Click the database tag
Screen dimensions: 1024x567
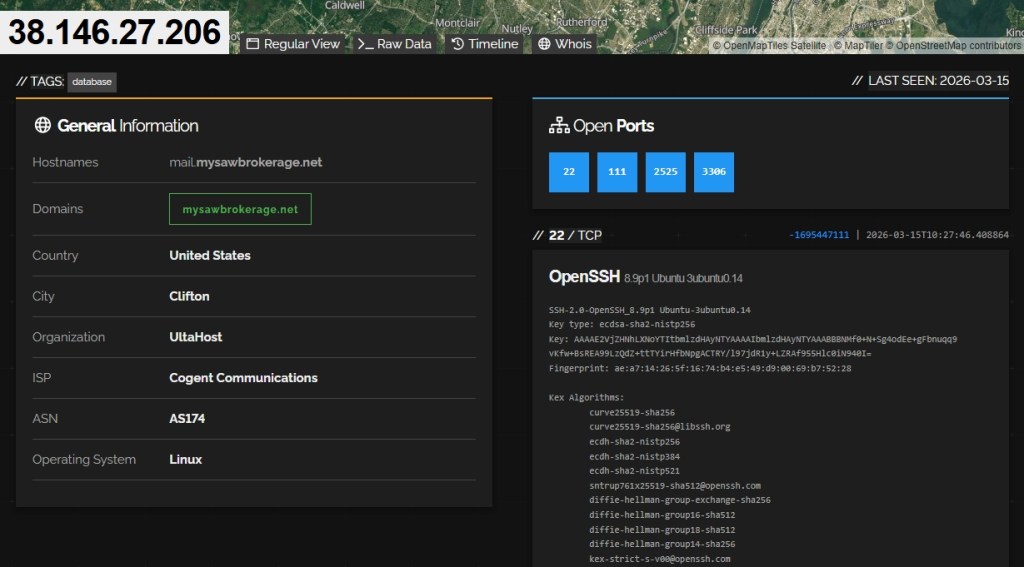[x=92, y=82]
